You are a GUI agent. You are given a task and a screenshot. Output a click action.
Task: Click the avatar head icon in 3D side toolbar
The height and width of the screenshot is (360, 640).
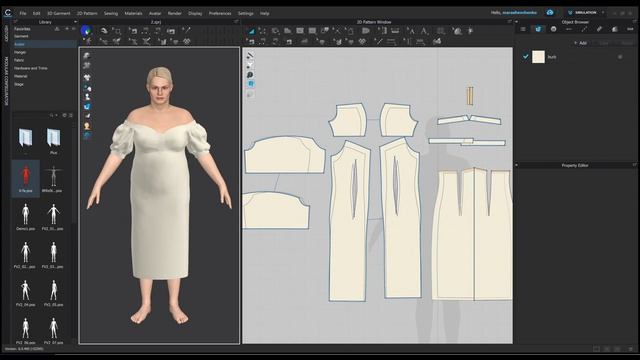tap(87, 126)
